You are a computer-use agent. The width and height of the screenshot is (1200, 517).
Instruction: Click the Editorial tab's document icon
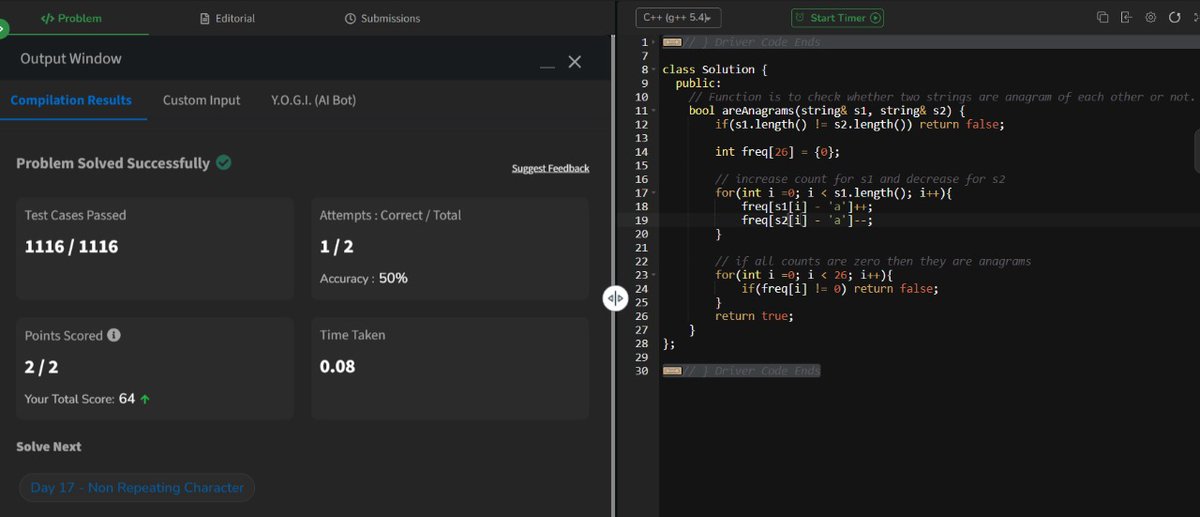pyautogui.click(x=205, y=18)
